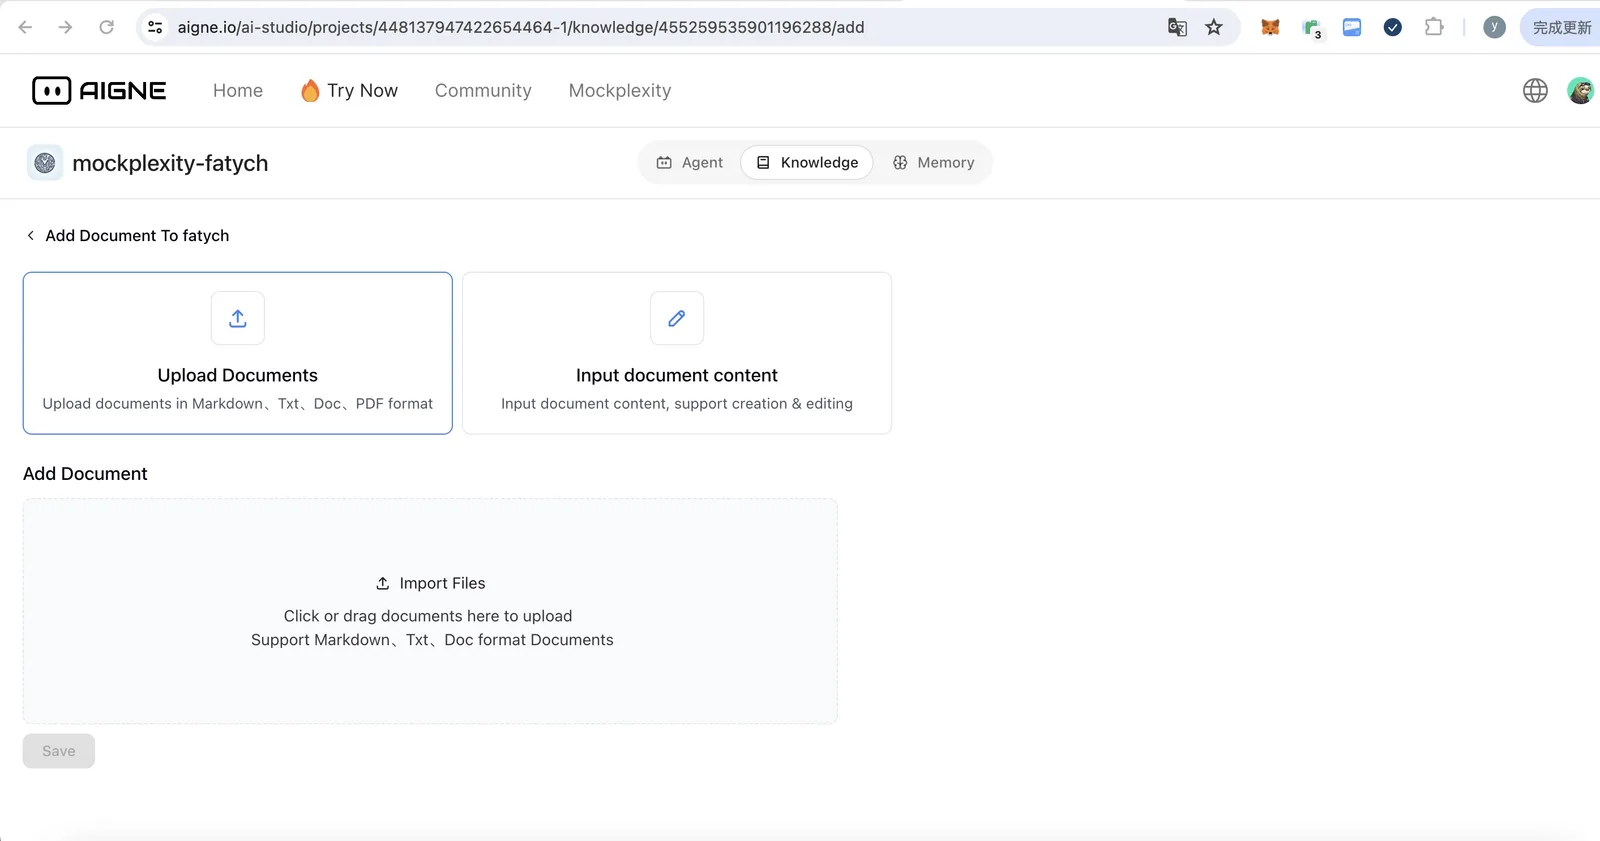Open the Home navigation link
Screen dimensions: 1600x841
(238, 91)
